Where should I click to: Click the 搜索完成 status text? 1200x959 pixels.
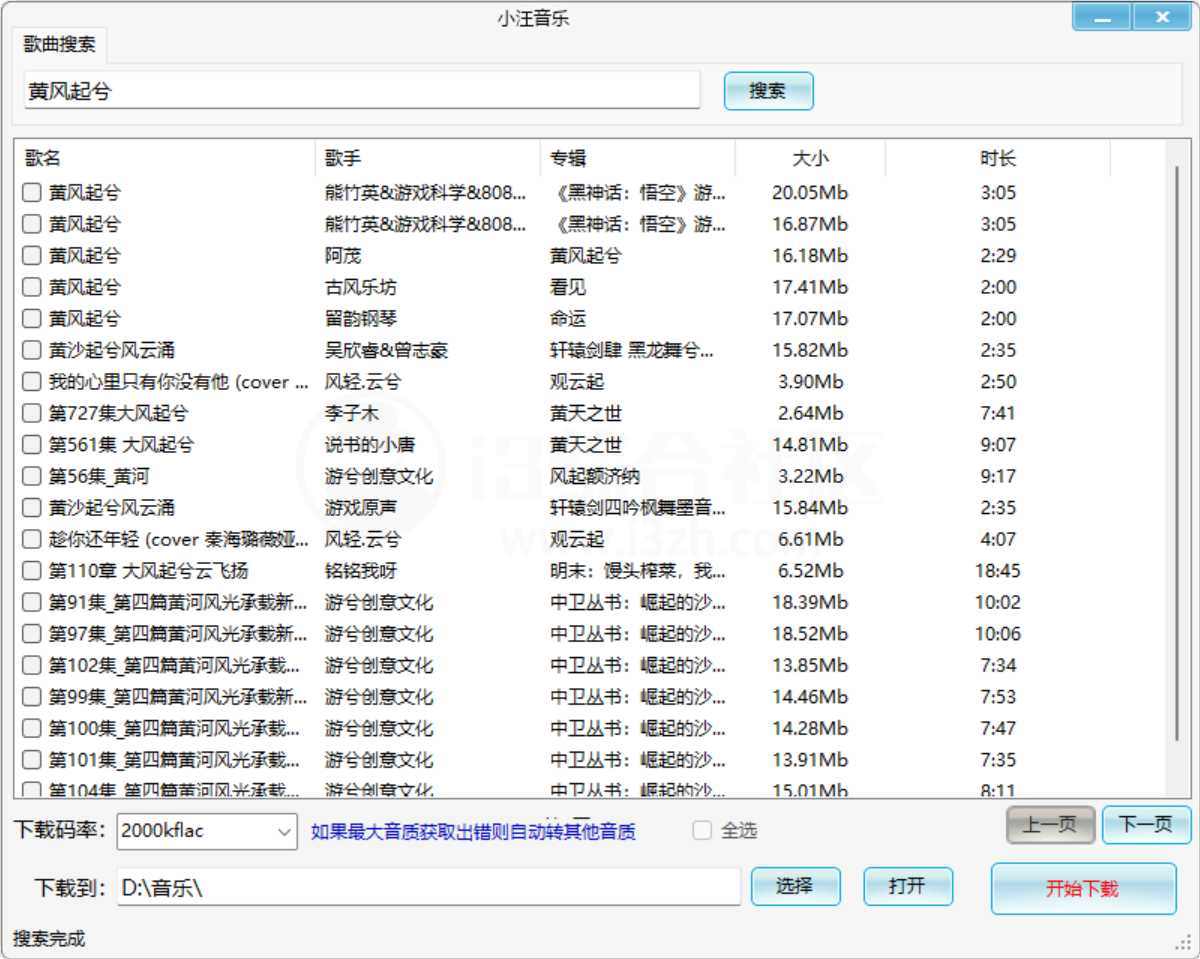(49, 939)
